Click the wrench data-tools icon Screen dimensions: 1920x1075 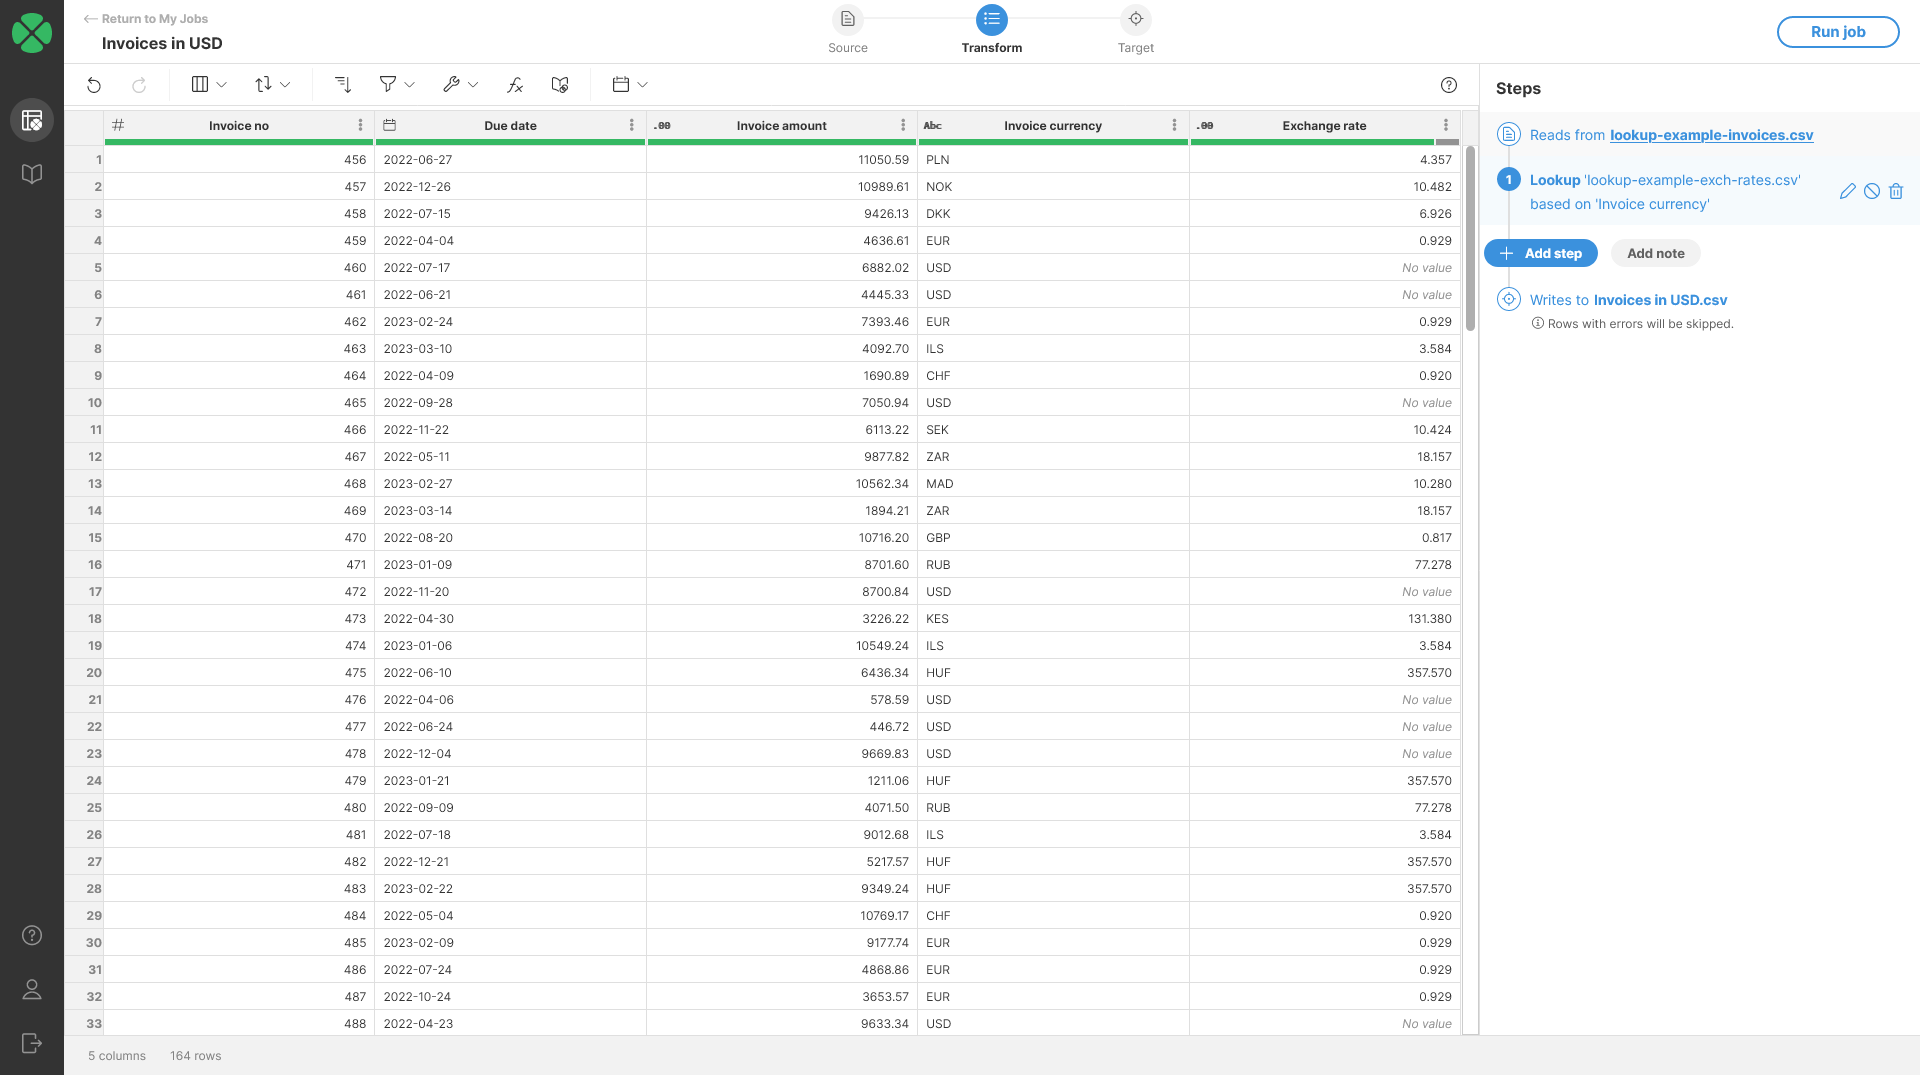click(x=452, y=85)
